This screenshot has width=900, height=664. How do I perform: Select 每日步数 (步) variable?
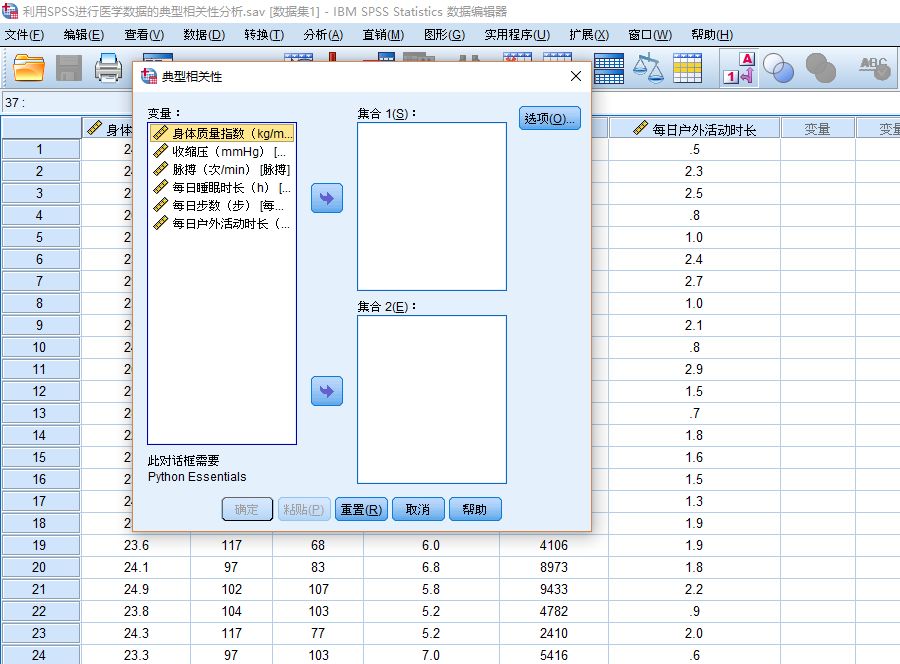(x=223, y=205)
